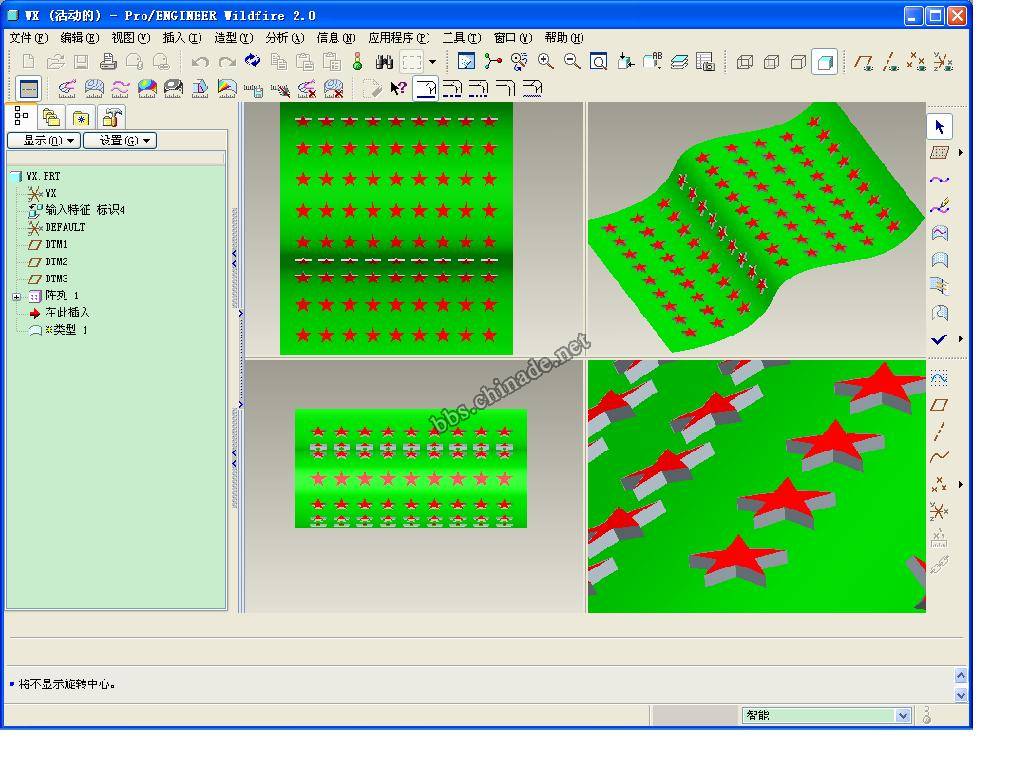
Task: Click the Print icon in the toolbar
Action: [108, 62]
